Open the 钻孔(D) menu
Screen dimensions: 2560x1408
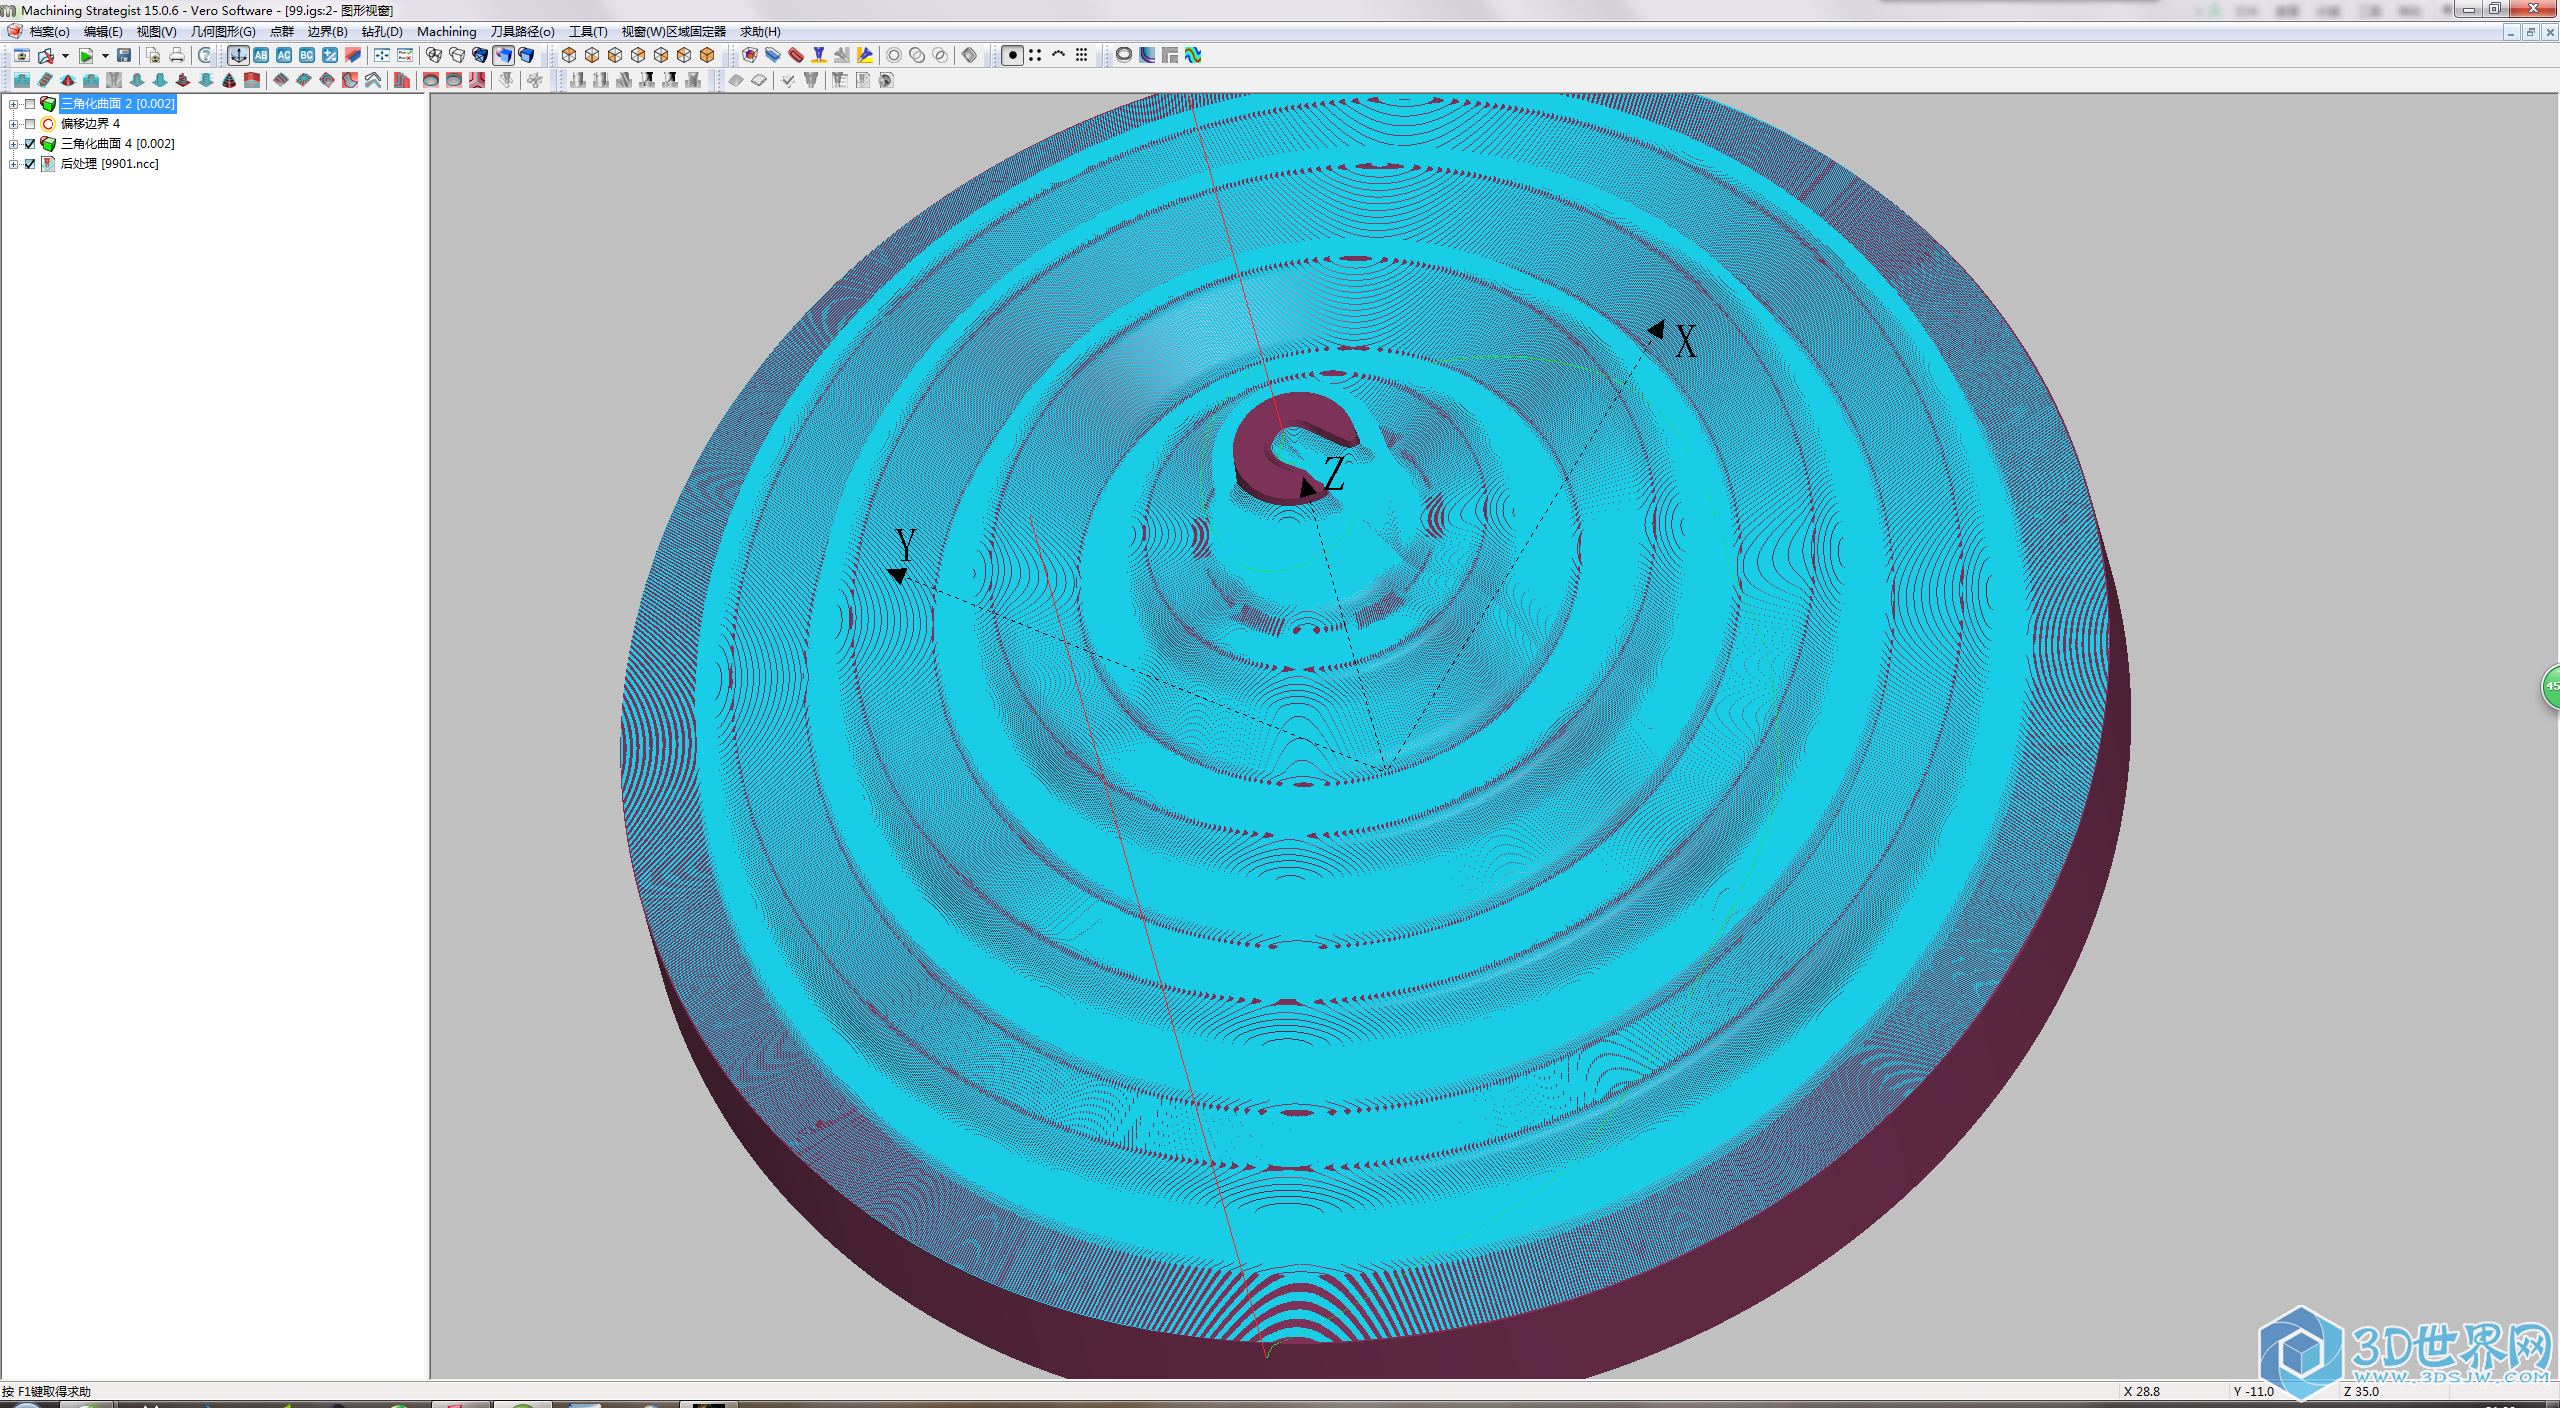[382, 32]
